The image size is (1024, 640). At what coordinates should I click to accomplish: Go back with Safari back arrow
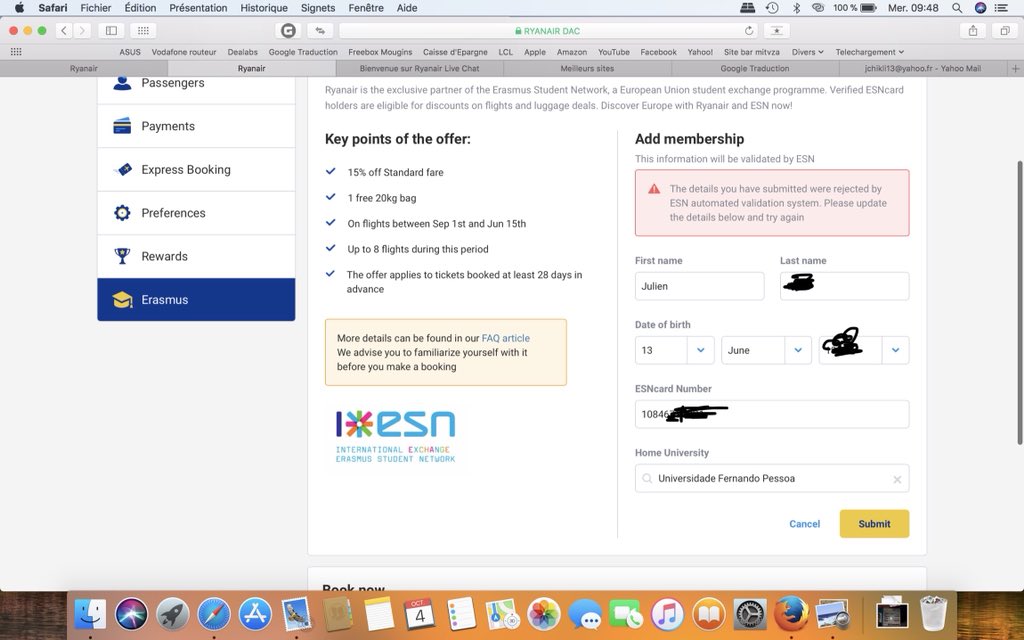[x=64, y=31]
